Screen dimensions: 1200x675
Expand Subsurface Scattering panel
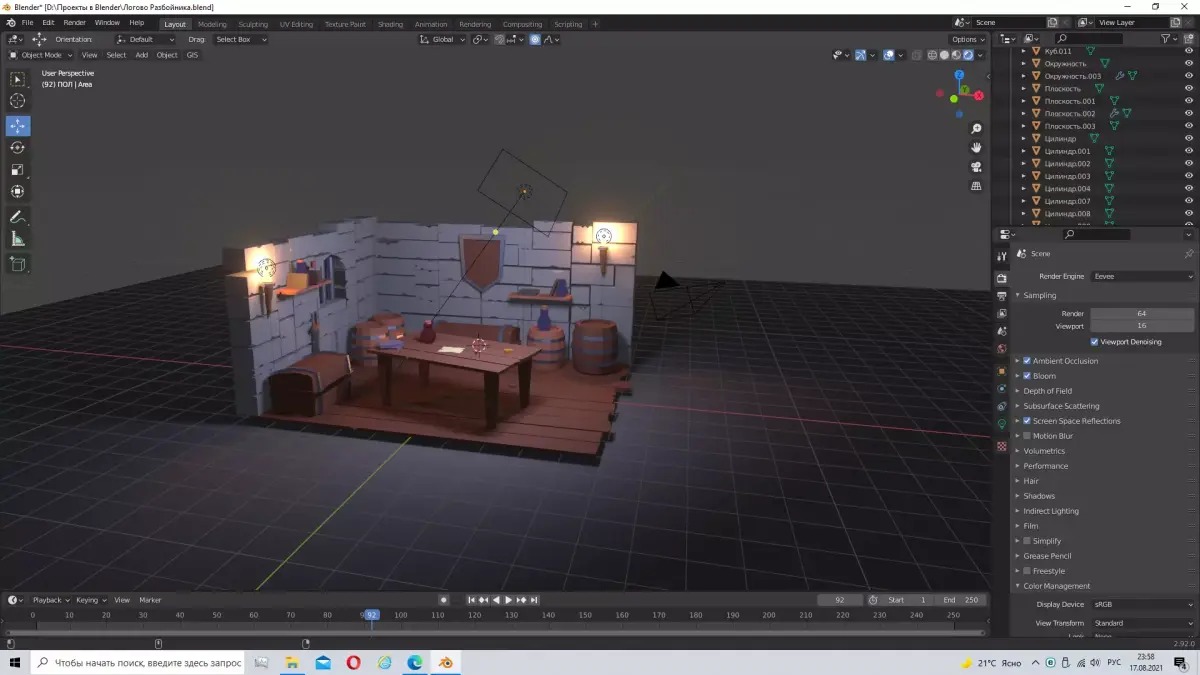(1061, 406)
